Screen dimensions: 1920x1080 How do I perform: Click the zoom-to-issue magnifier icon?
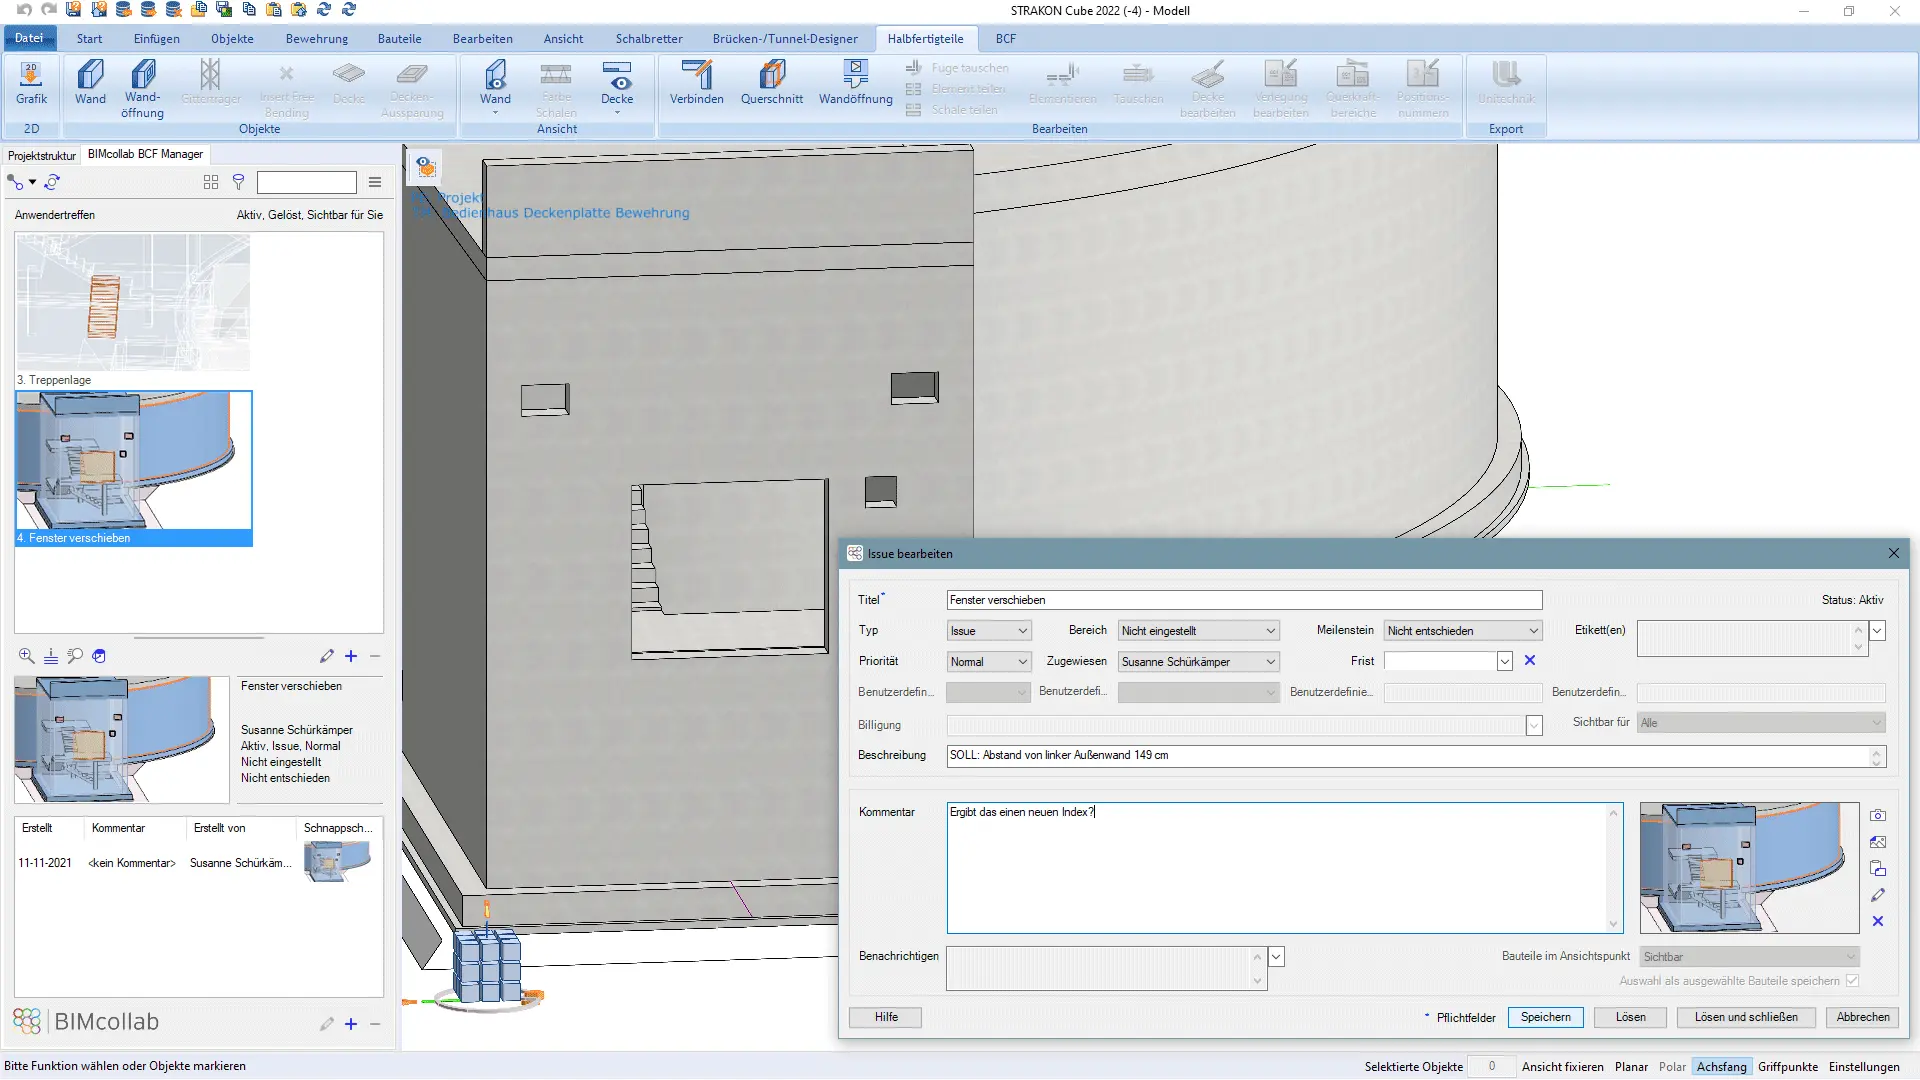click(x=26, y=656)
